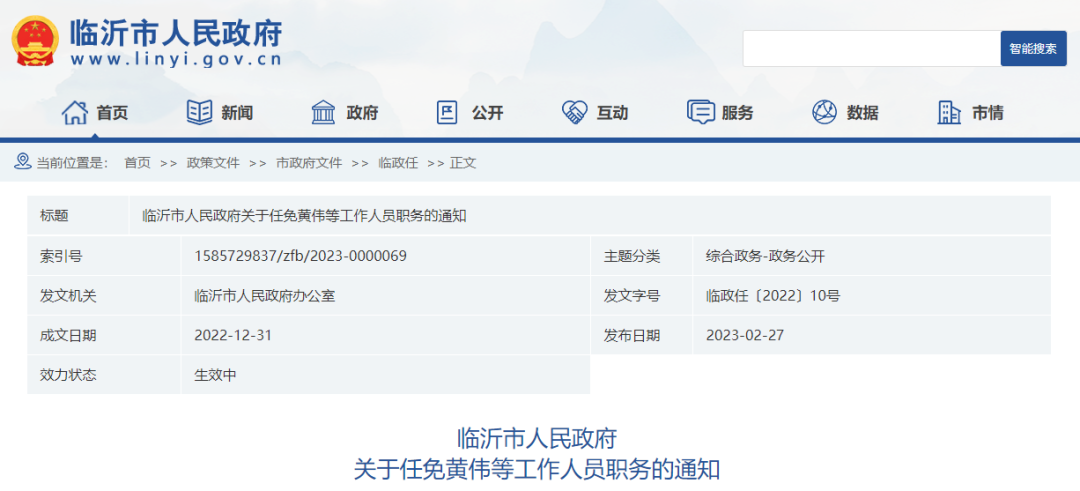Click the article heading 临沂市人民政府
1080x491 pixels.
537,438
